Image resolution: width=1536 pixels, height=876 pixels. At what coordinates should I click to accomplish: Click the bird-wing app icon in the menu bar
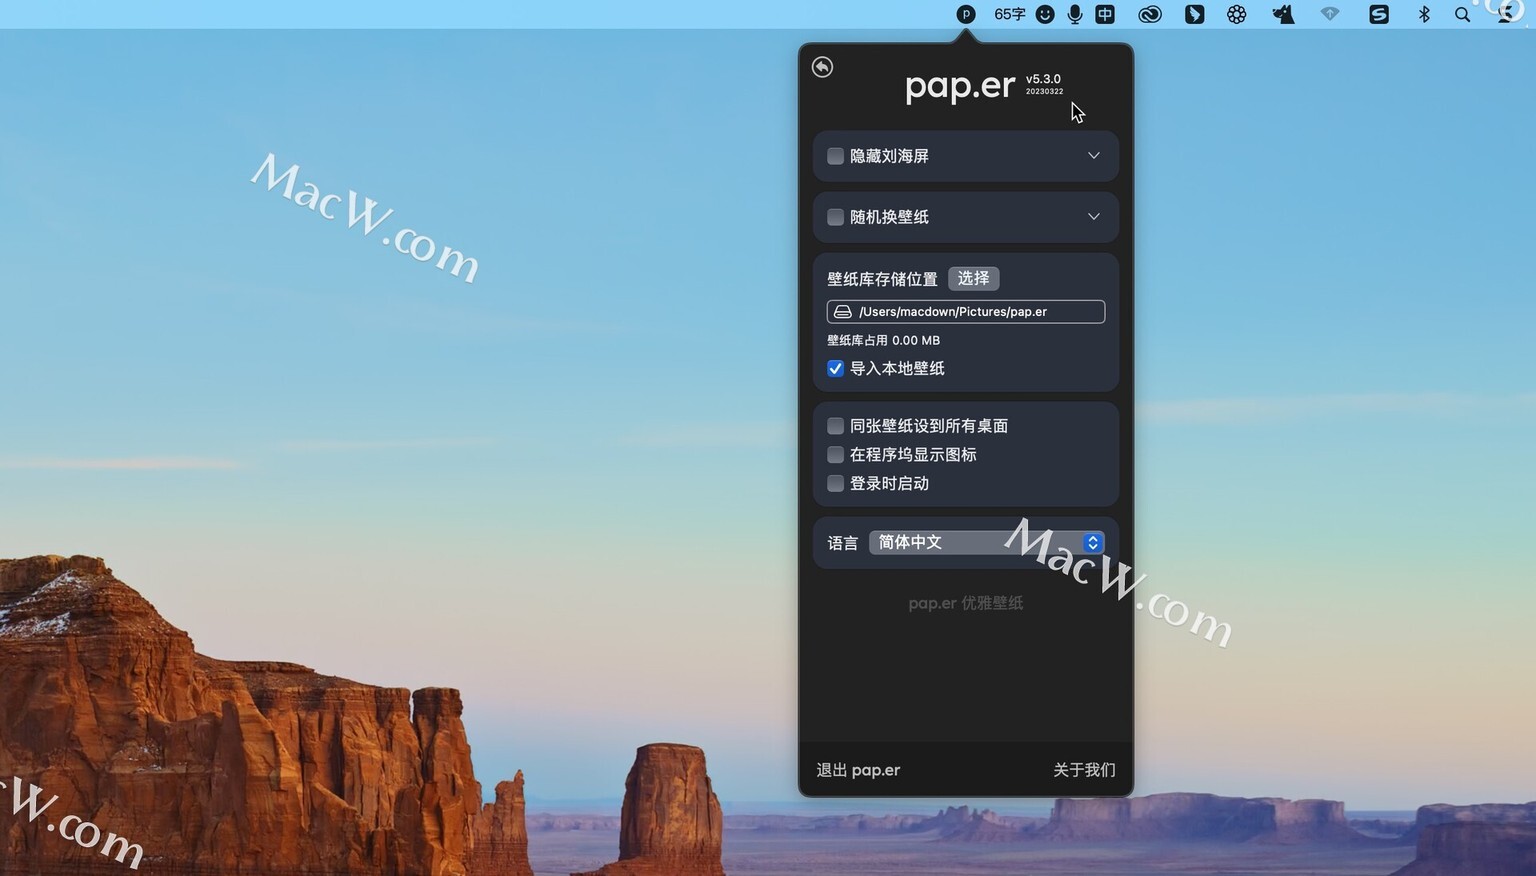pyautogui.click(x=1194, y=14)
